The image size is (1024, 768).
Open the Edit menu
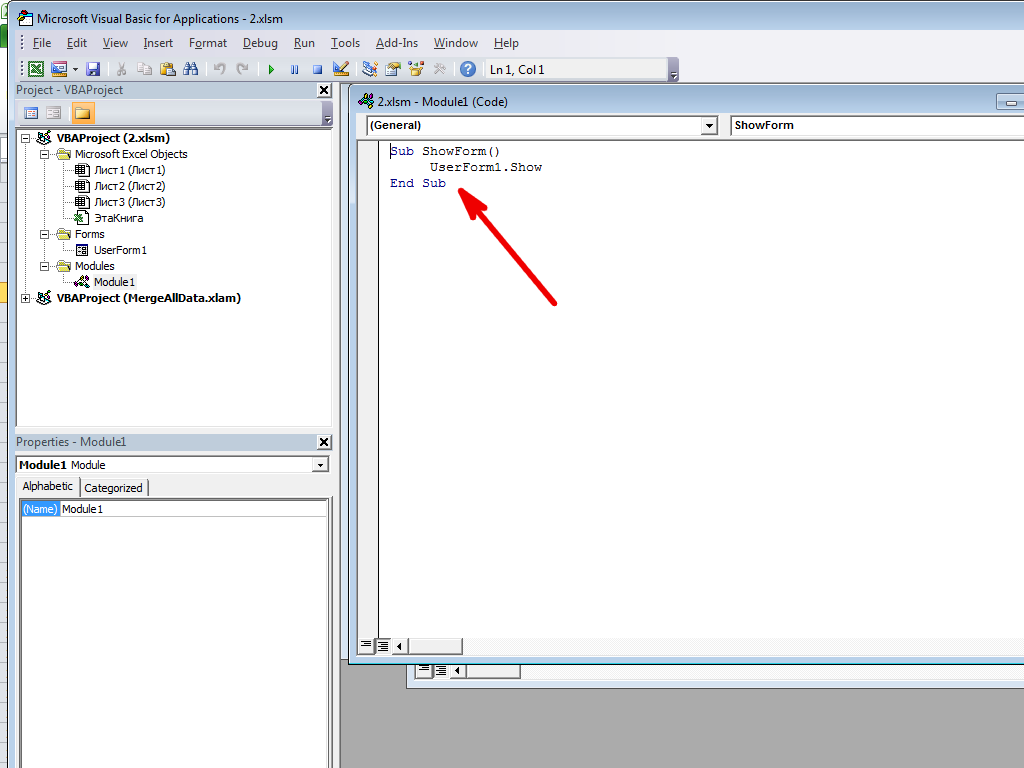coord(76,43)
